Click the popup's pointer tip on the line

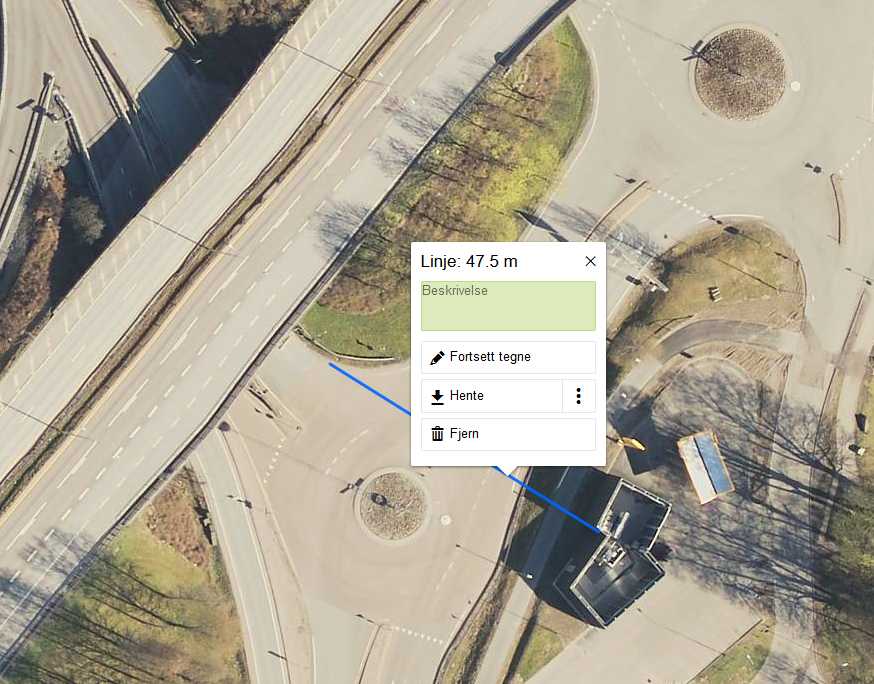(x=507, y=474)
